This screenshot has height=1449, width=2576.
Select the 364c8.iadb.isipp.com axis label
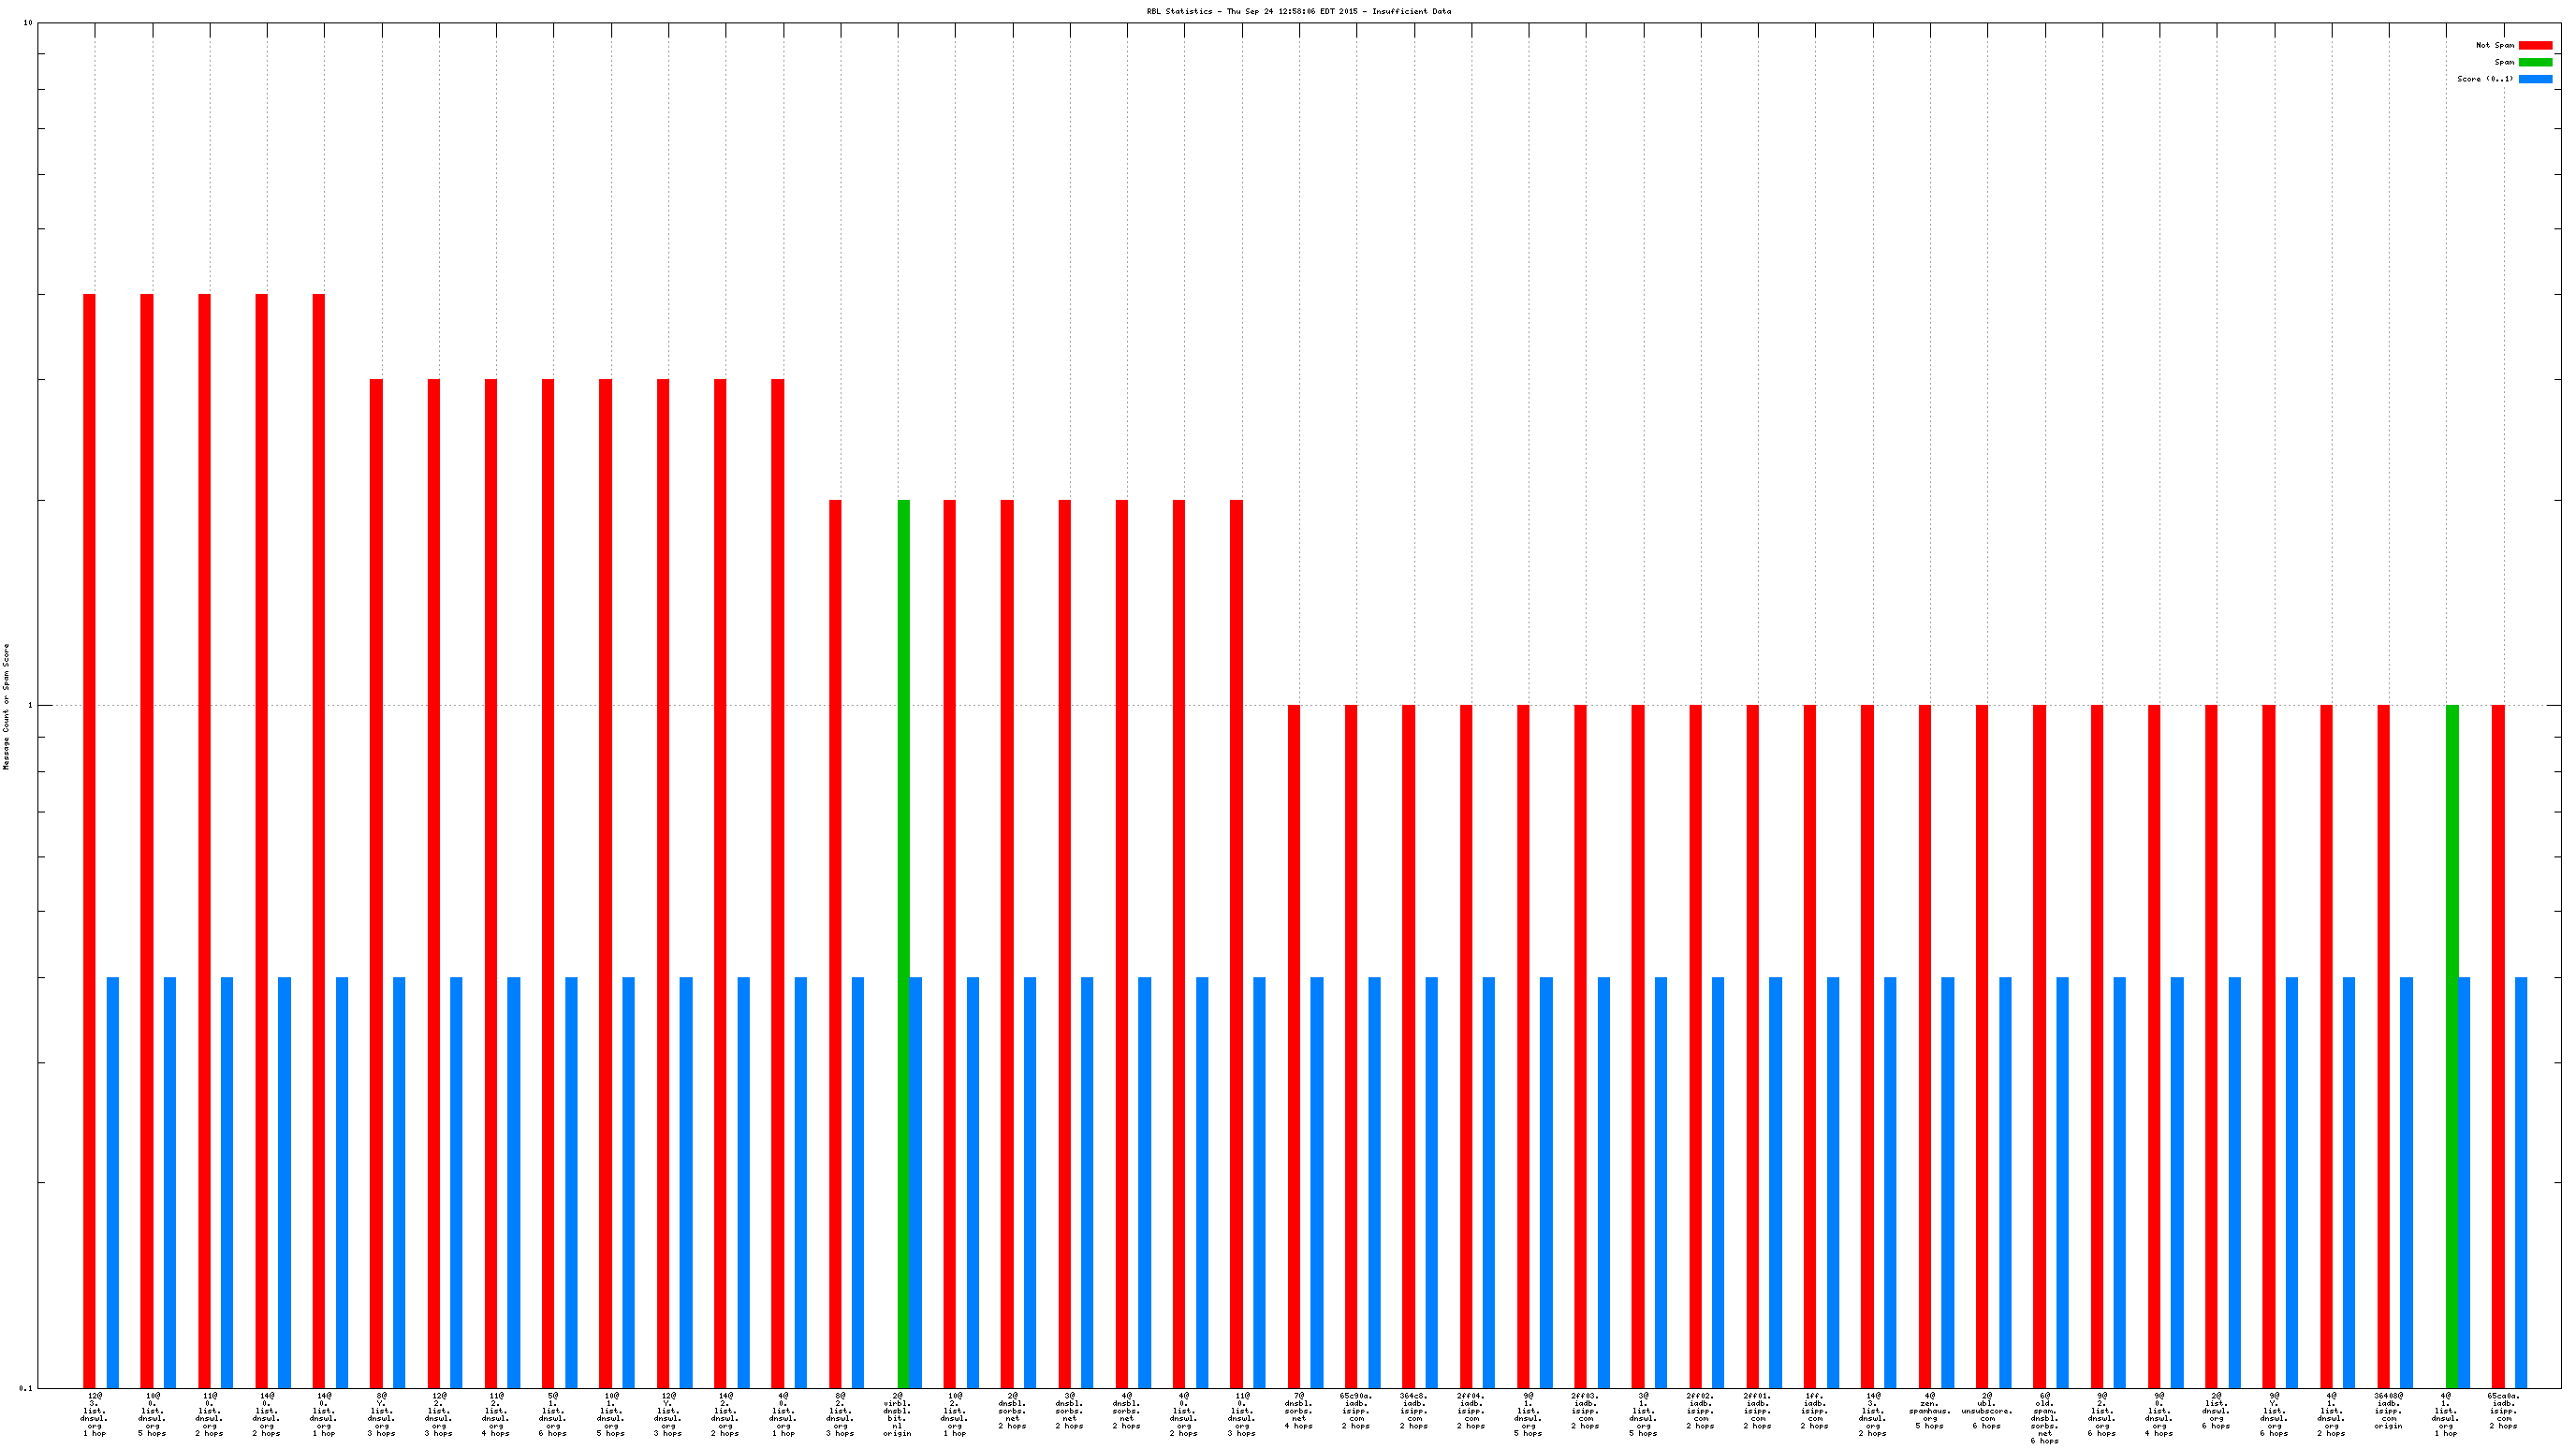[1413, 1411]
